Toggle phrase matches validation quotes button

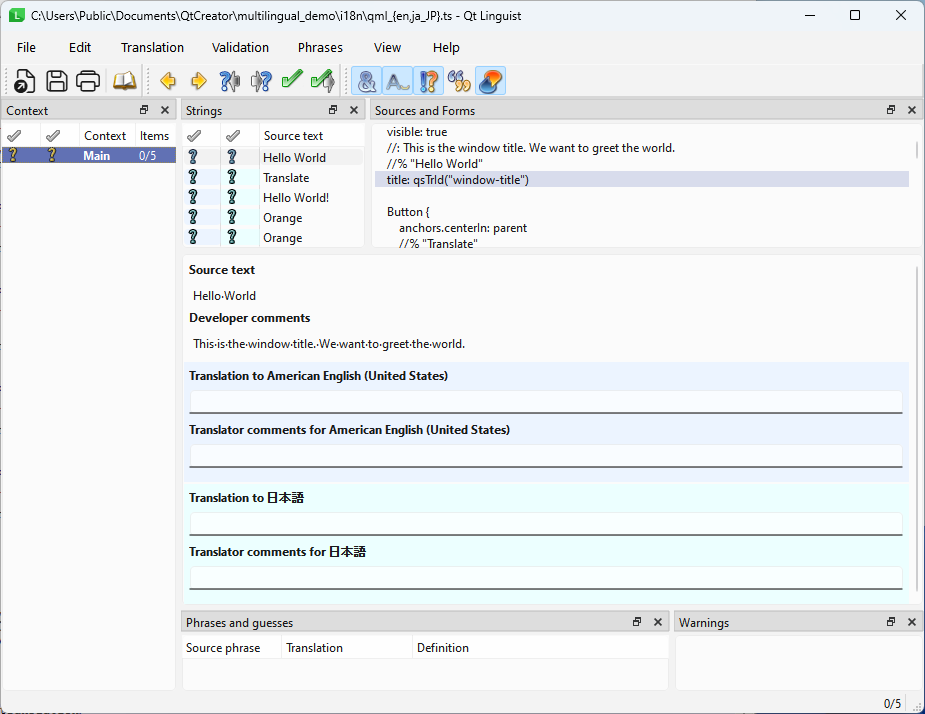point(459,81)
